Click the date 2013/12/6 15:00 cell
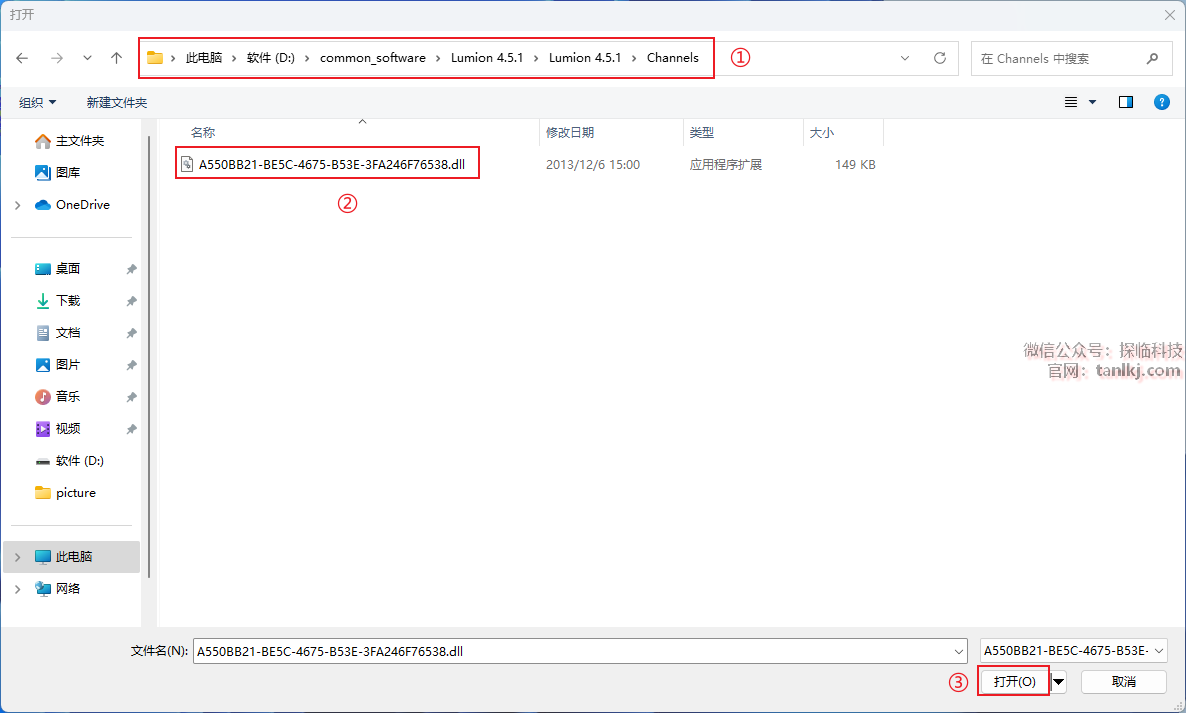Image resolution: width=1186 pixels, height=713 pixels. pyautogui.click(x=593, y=164)
